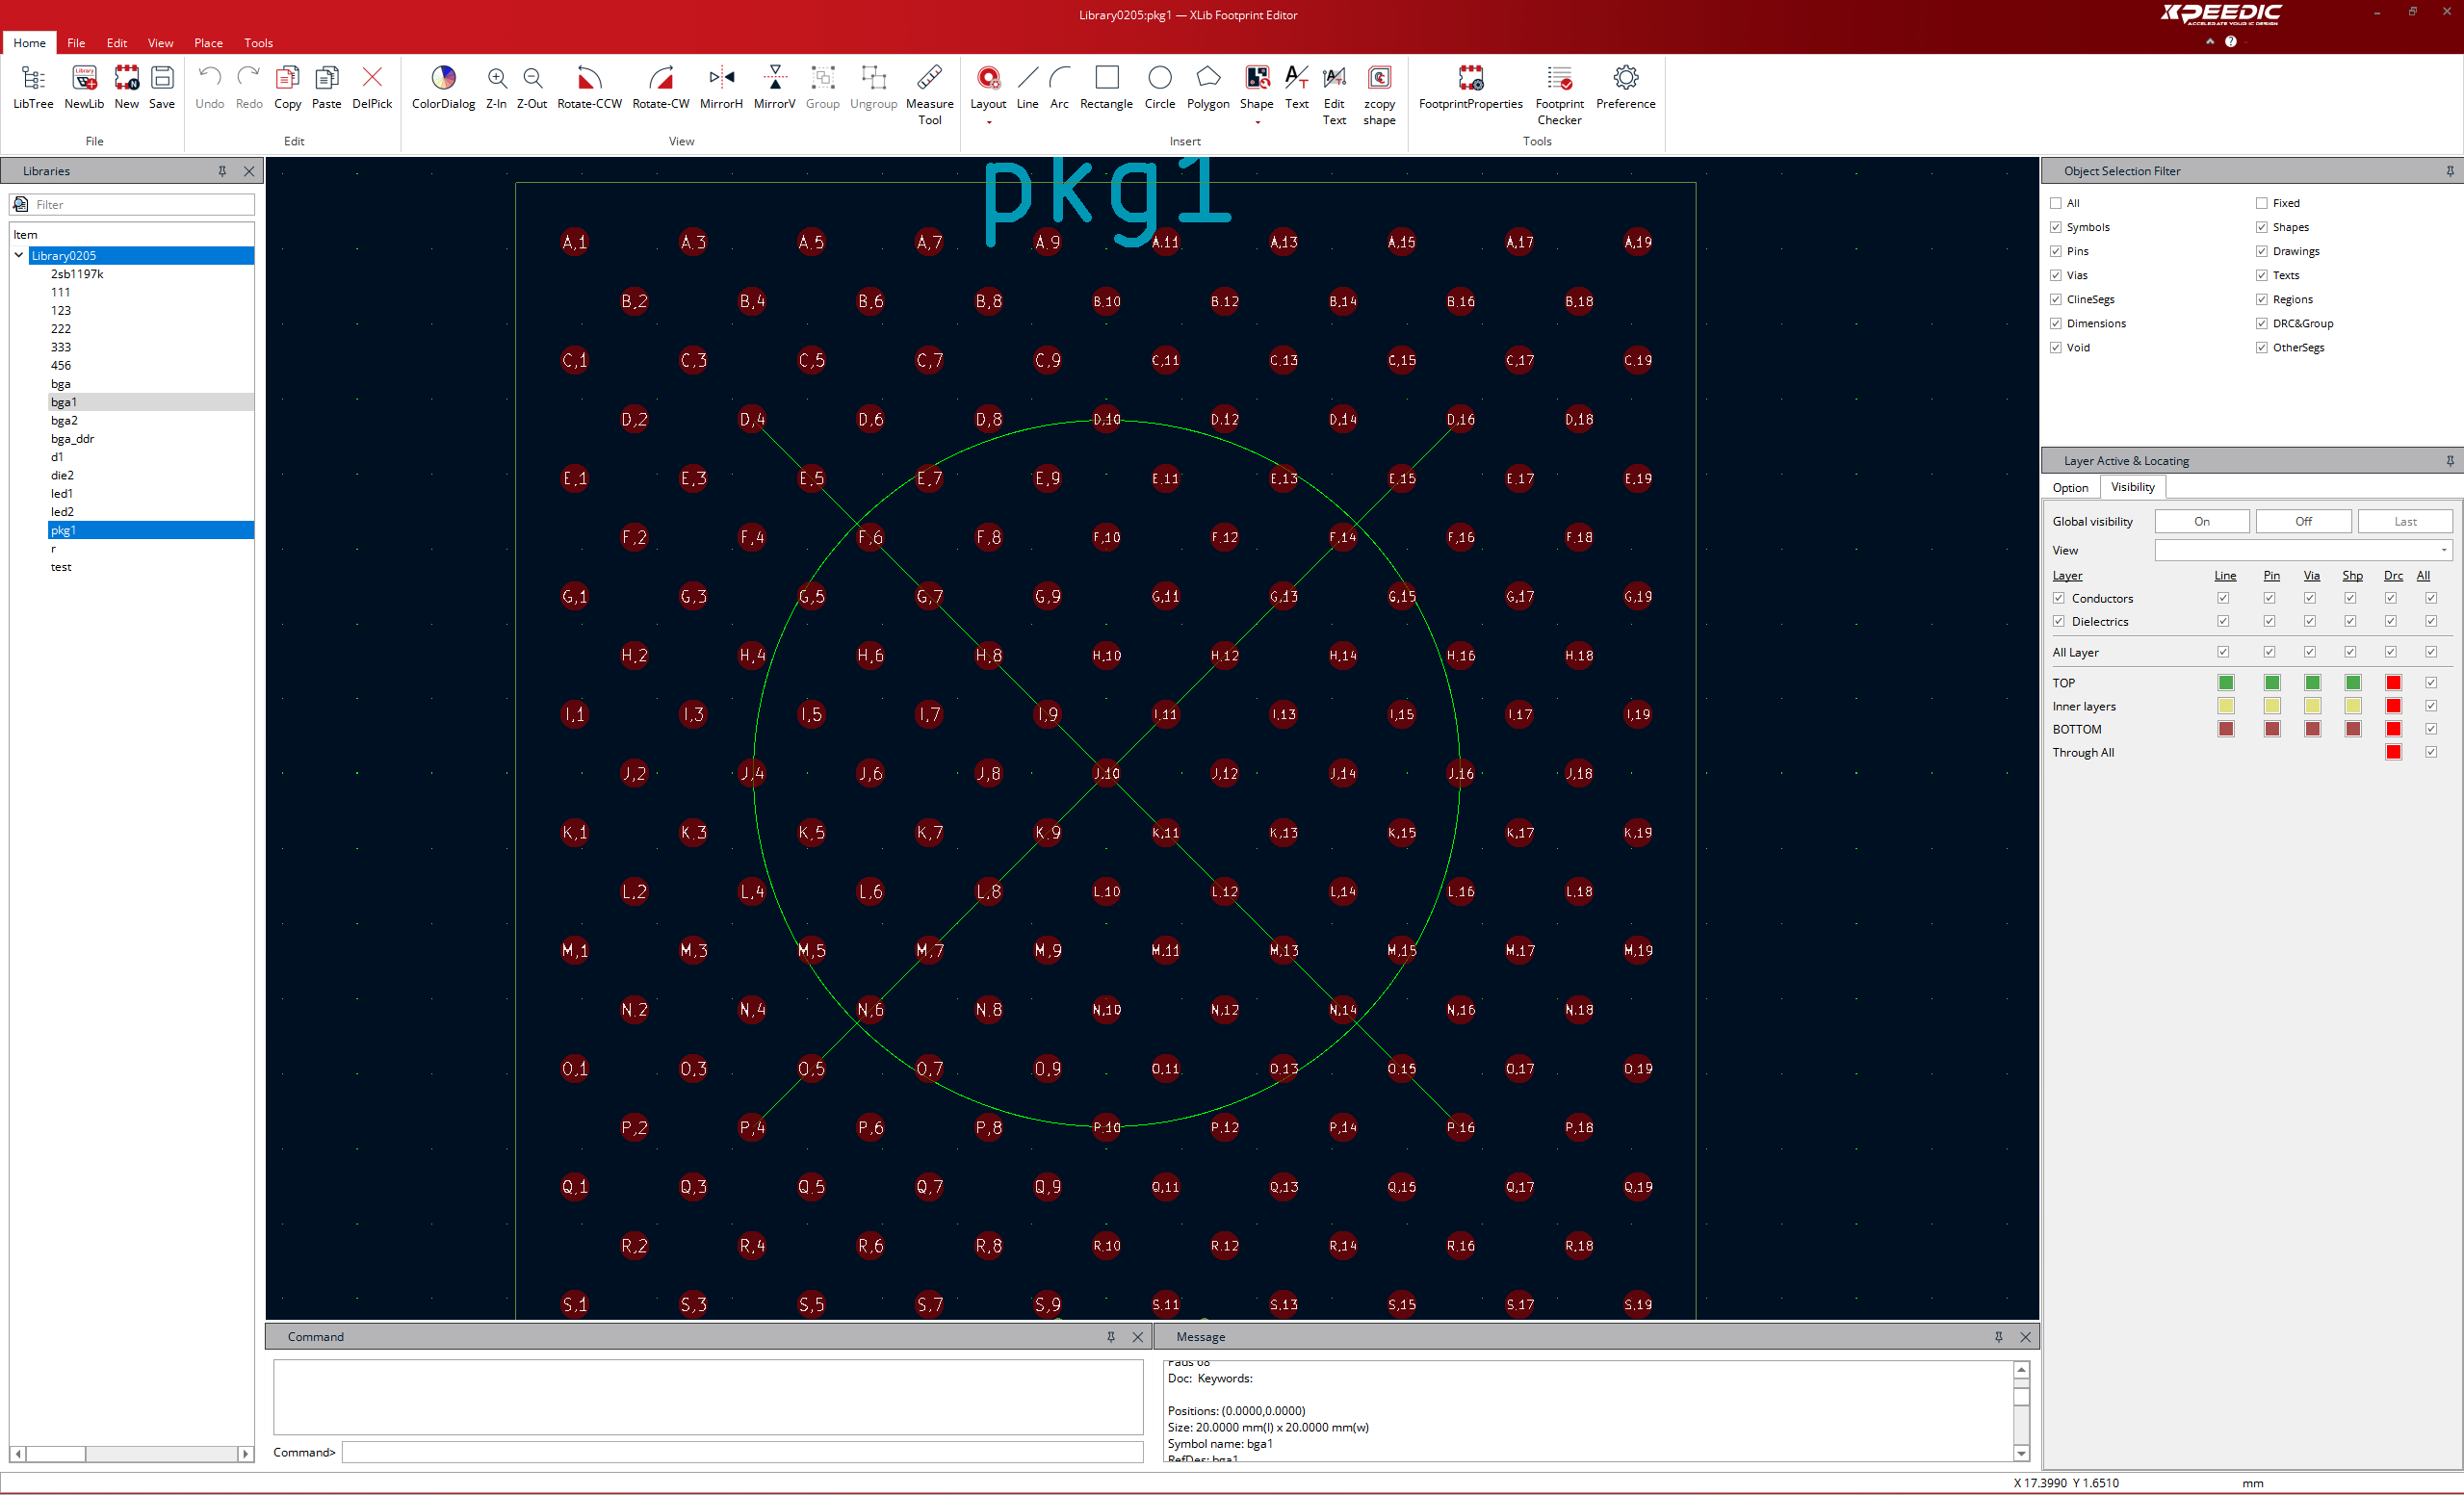Viewport: 2464px width, 1495px height.
Task: Run the Footprint Checker
Action: tap(1560, 95)
